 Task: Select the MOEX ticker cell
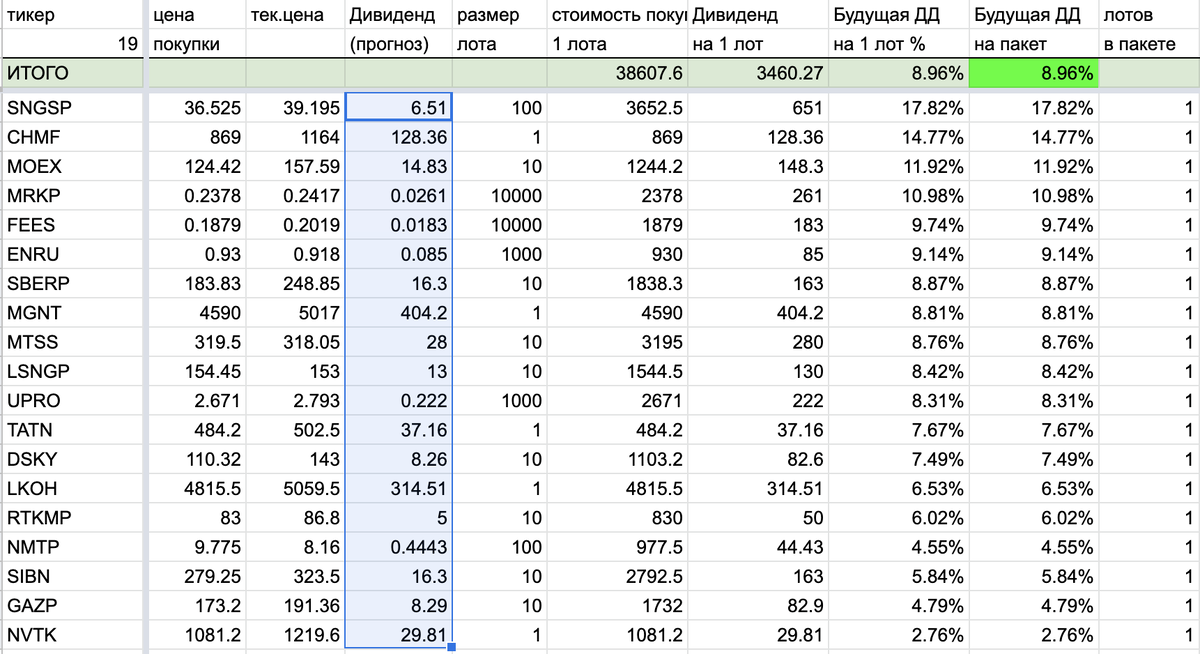(x=72, y=166)
